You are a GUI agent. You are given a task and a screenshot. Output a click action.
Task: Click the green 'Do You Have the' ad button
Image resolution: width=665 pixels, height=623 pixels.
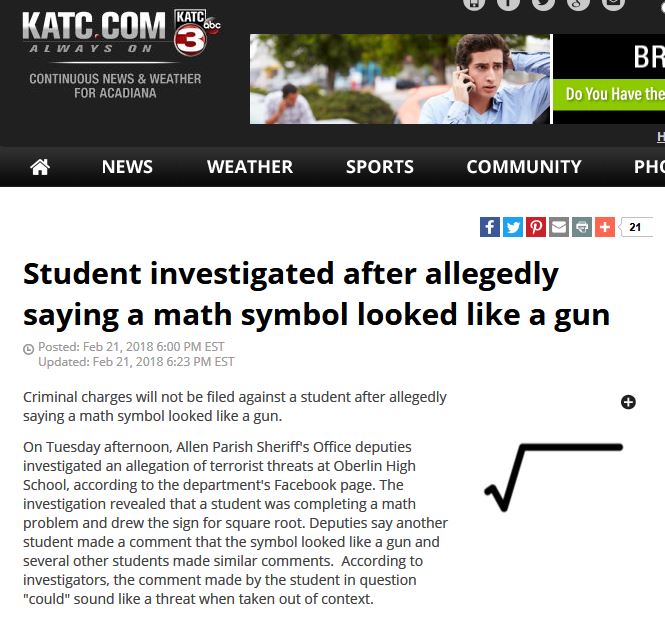tap(609, 94)
